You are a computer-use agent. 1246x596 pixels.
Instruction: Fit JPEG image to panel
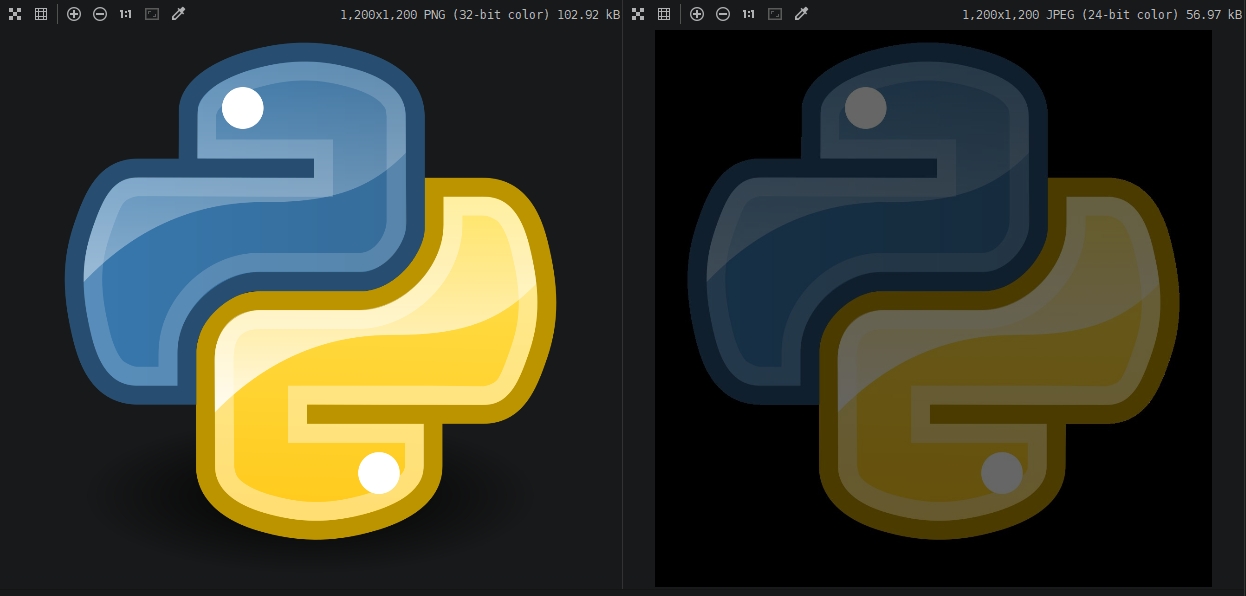tap(775, 14)
